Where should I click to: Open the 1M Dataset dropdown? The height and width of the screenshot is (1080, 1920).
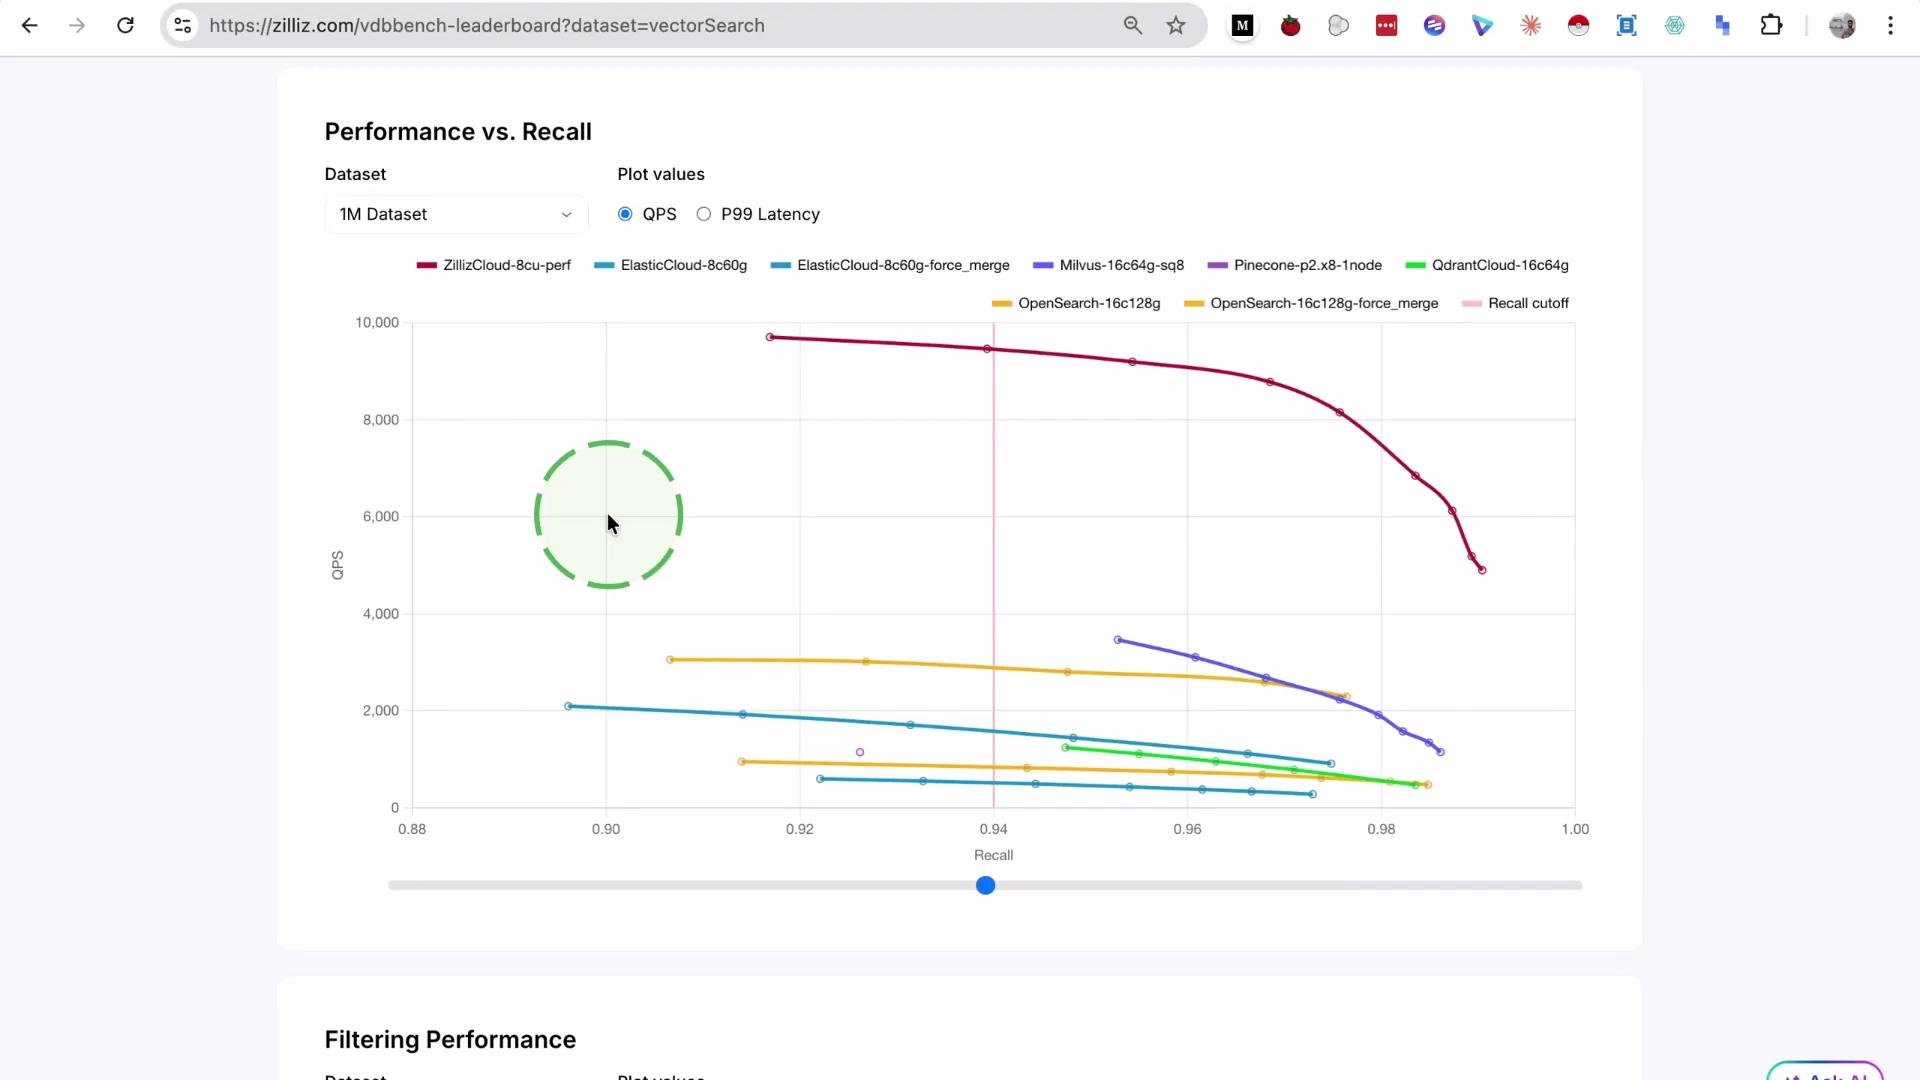click(456, 214)
